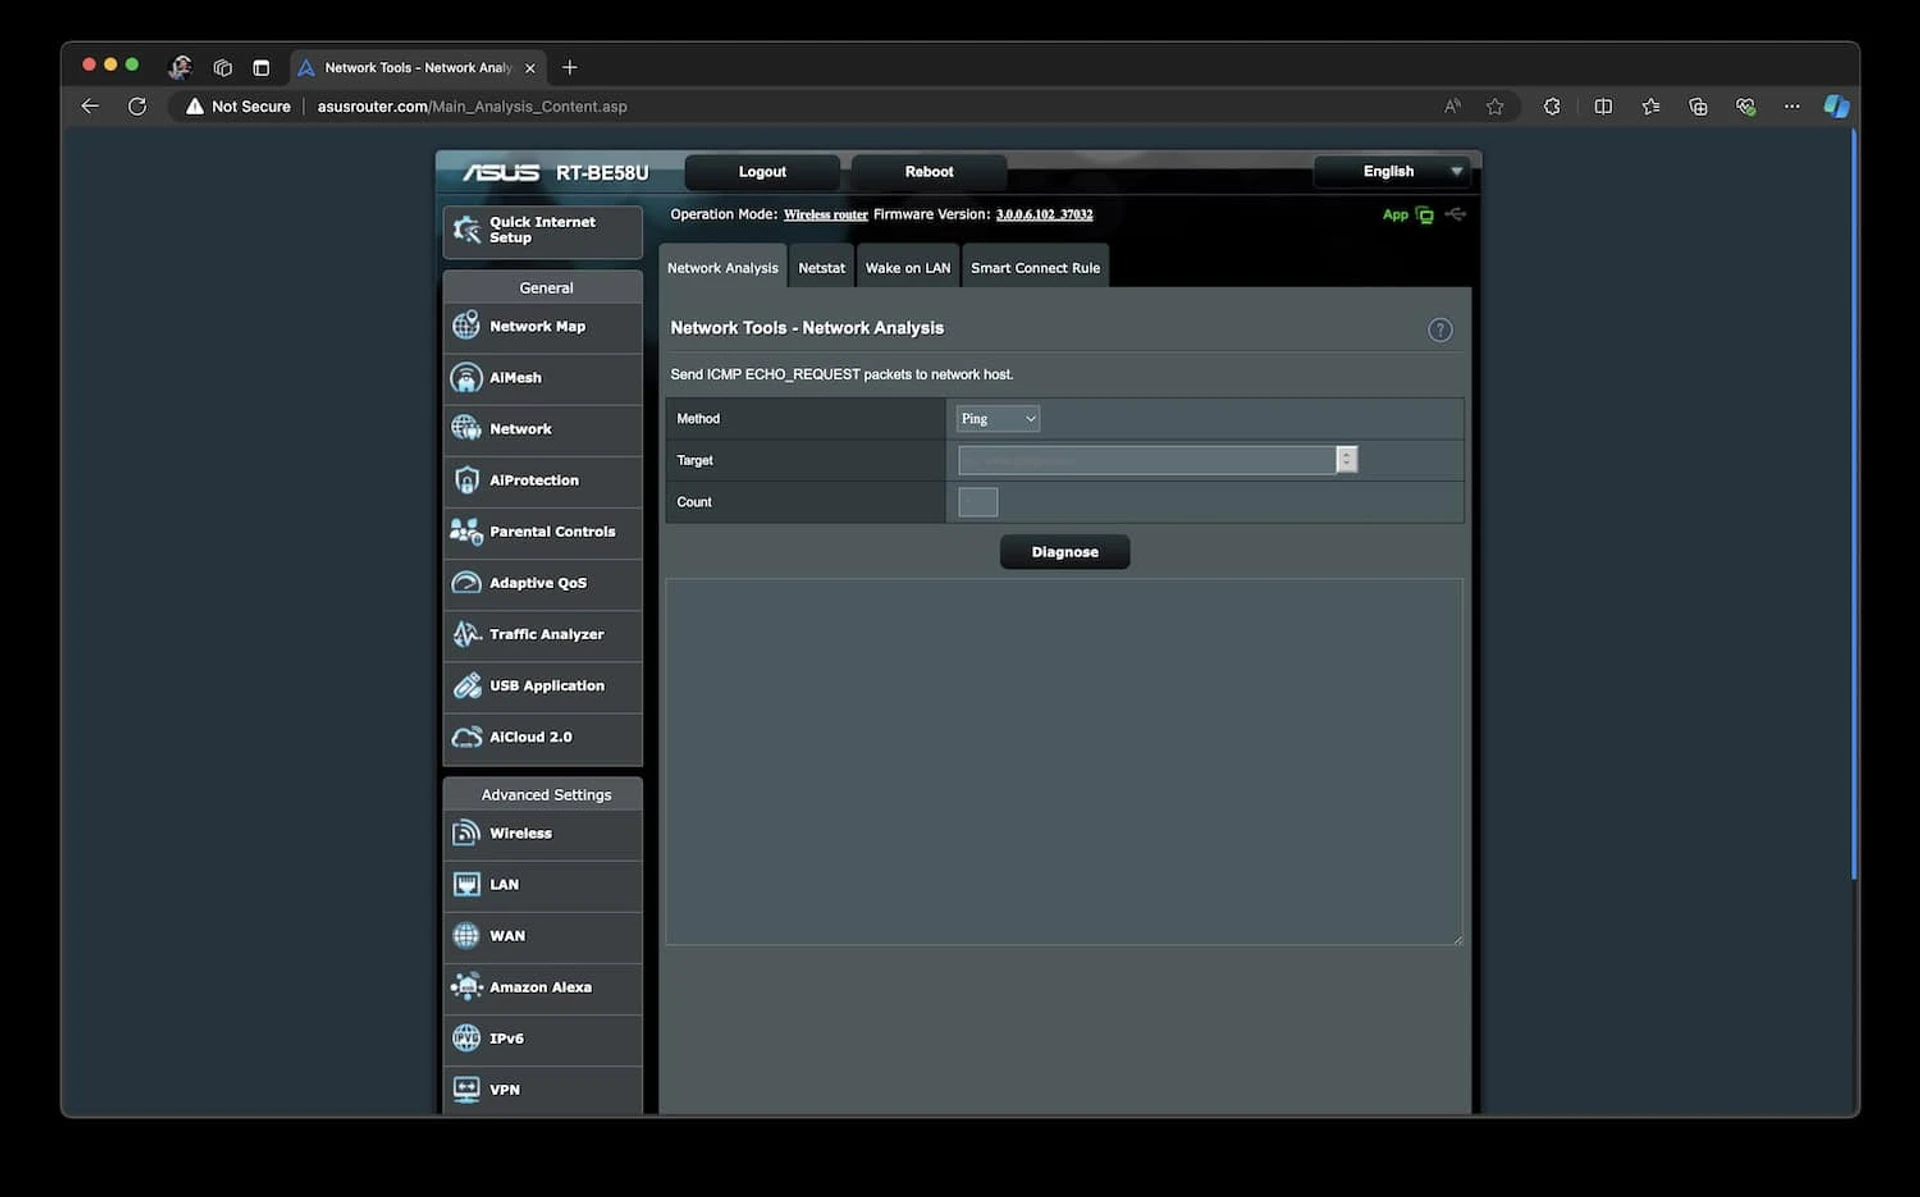
Task: Expand the Target field dropdown arrow
Action: [1346, 460]
